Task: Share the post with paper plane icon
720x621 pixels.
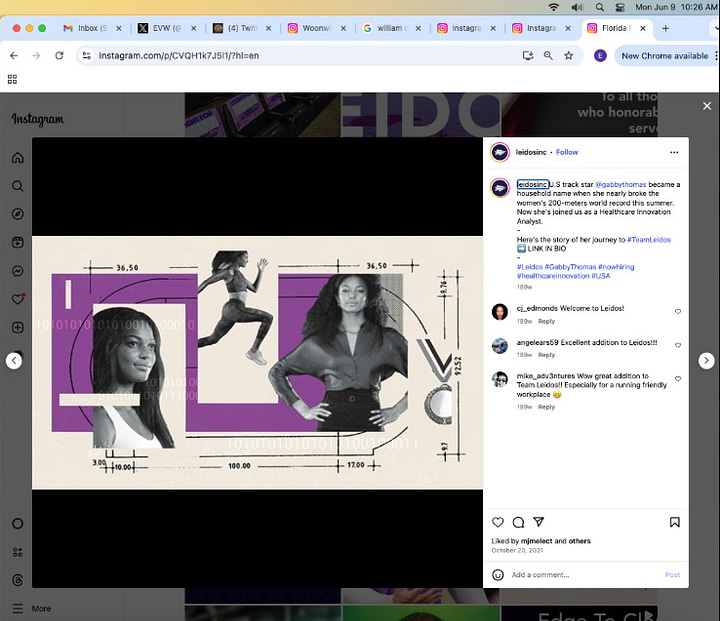Action: (x=539, y=522)
